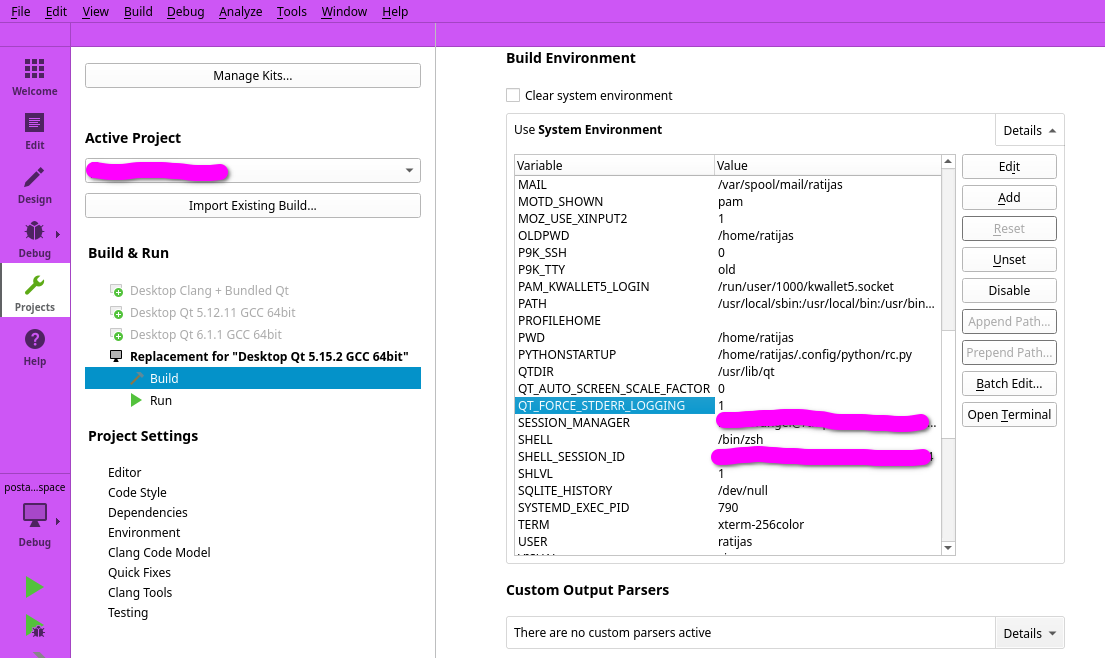The height and width of the screenshot is (658, 1105).
Task: Collapse Build Environment Details expander
Action: 1029,130
